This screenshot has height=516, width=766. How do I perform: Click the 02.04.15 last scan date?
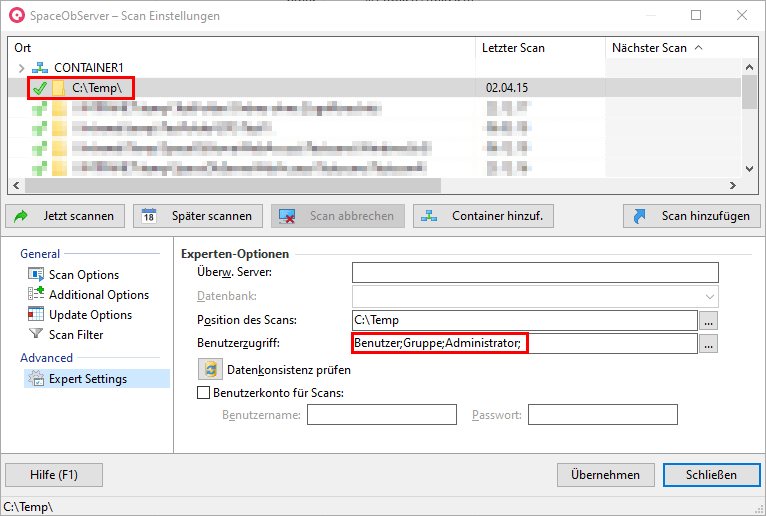pyautogui.click(x=507, y=88)
